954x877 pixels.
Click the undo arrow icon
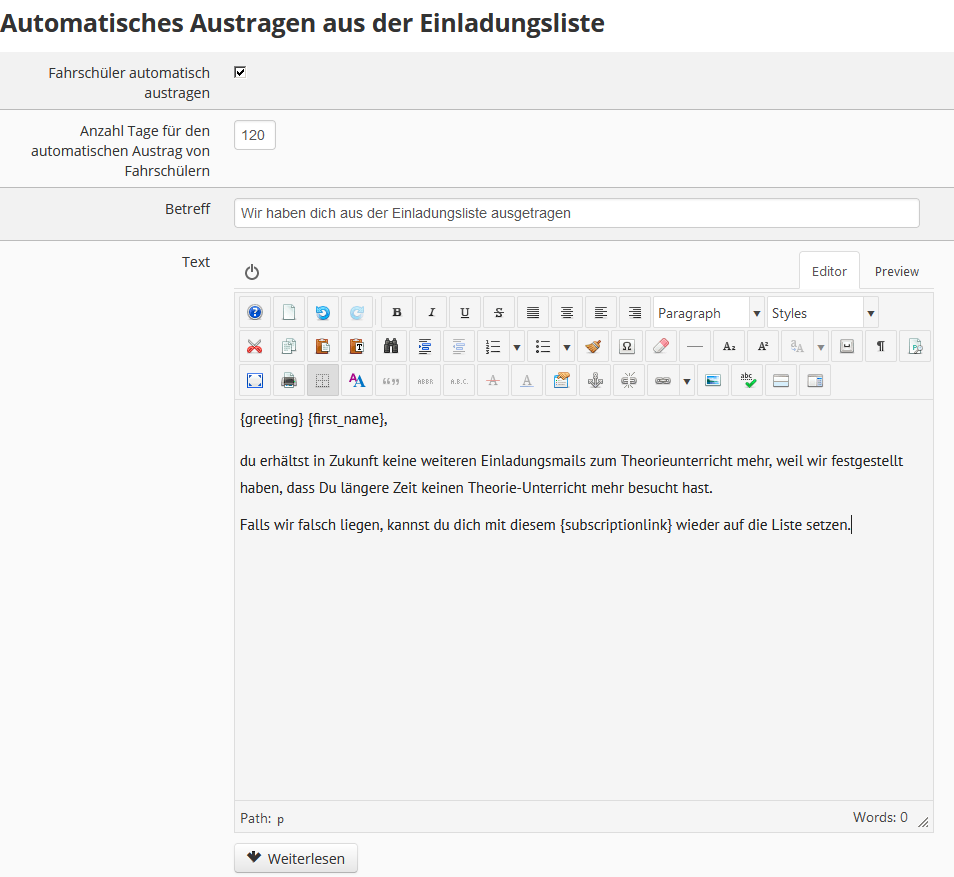coord(322,313)
